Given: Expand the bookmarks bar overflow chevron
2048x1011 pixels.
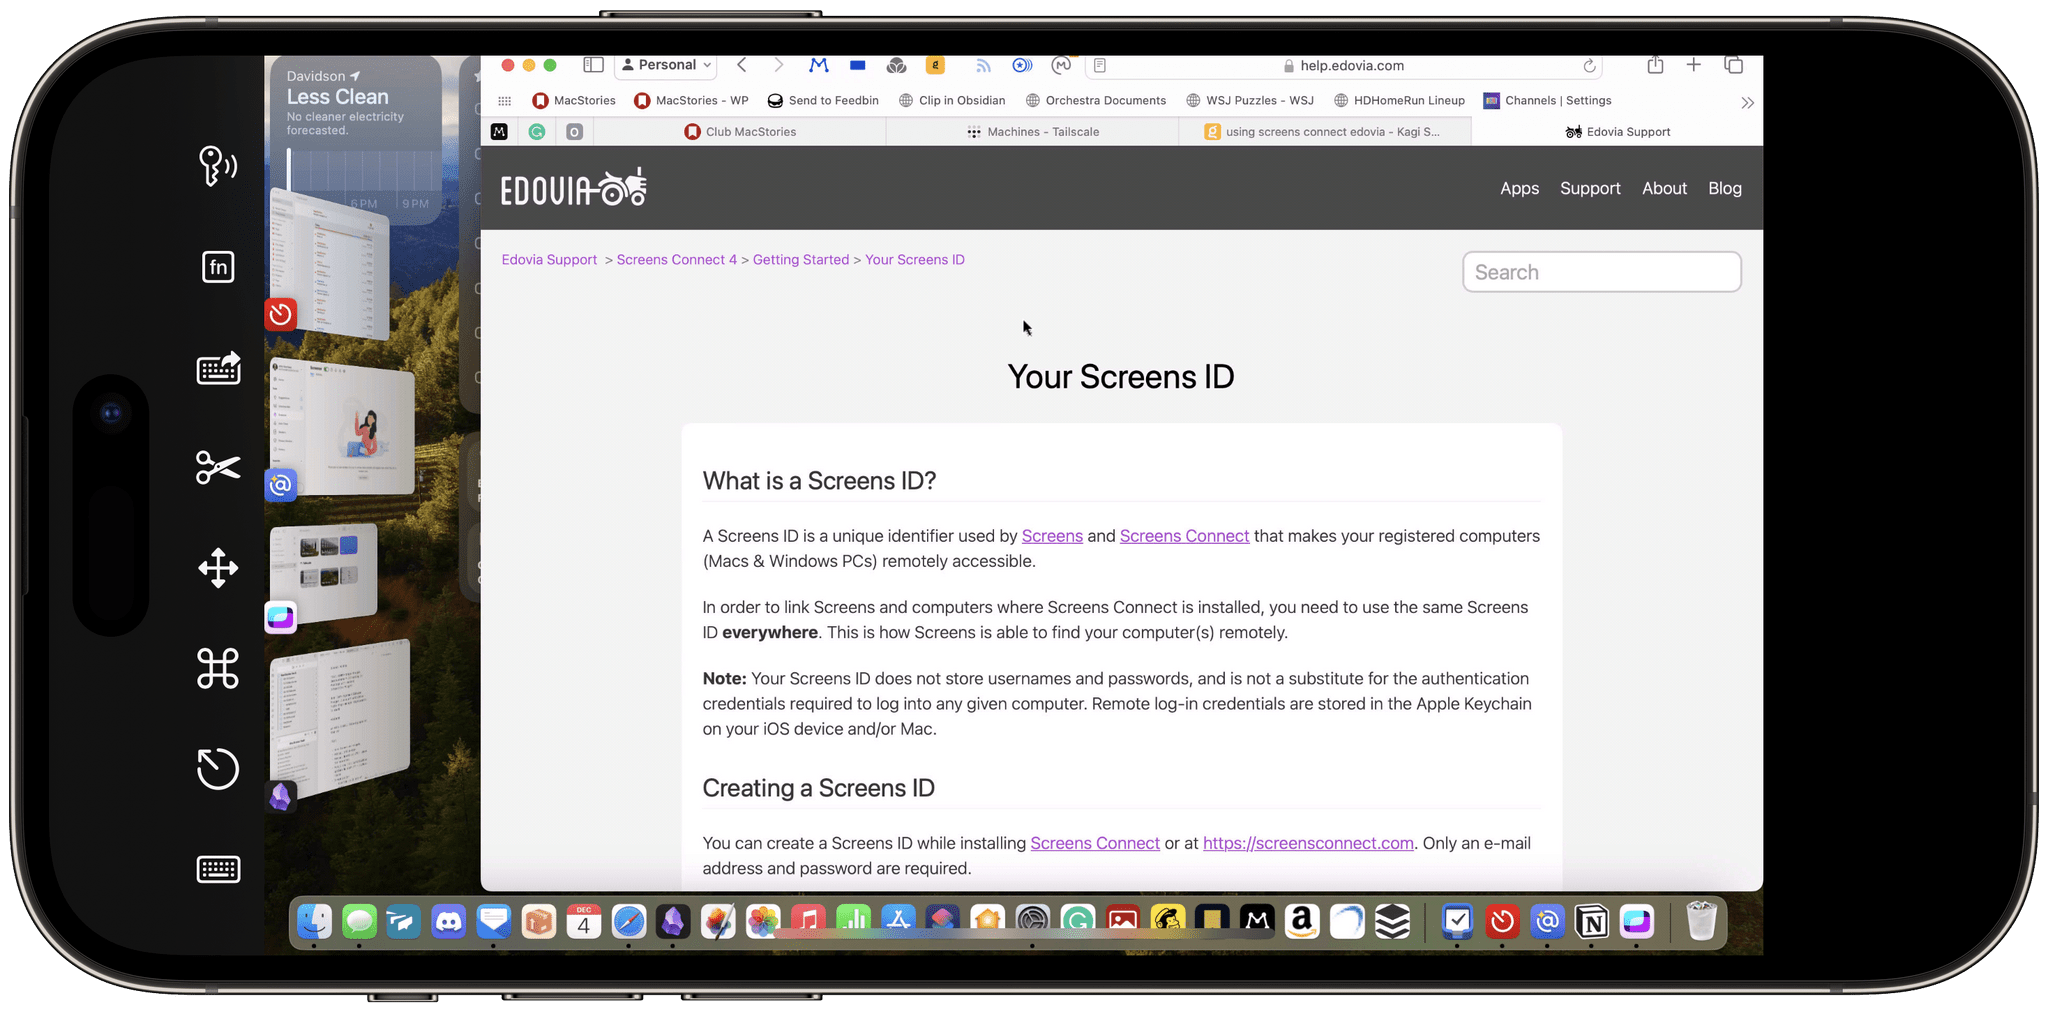Looking at the screenshot, I should (x=1747, y=102).
